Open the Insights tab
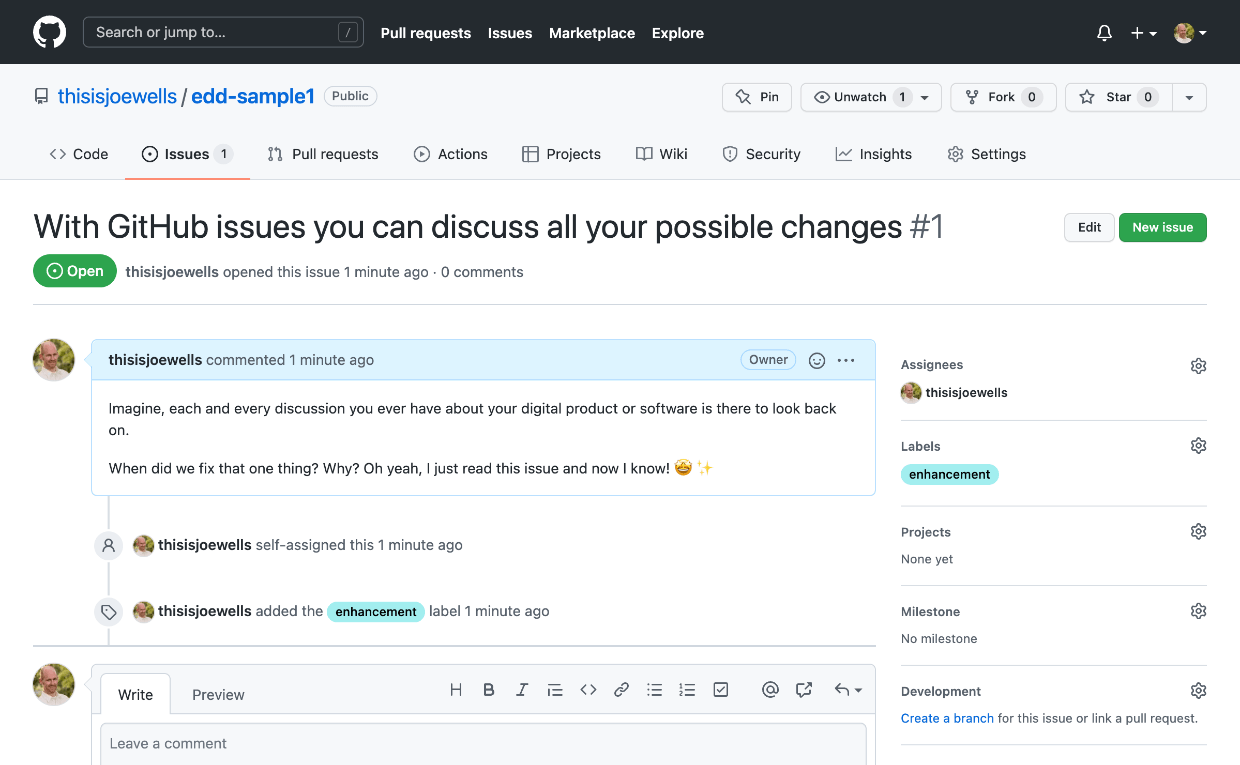 (x=874, y=154)
